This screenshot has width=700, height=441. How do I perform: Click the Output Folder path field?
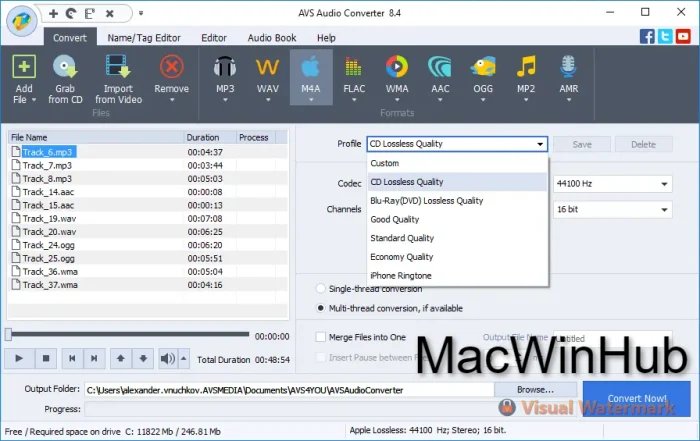coord(289,390)
